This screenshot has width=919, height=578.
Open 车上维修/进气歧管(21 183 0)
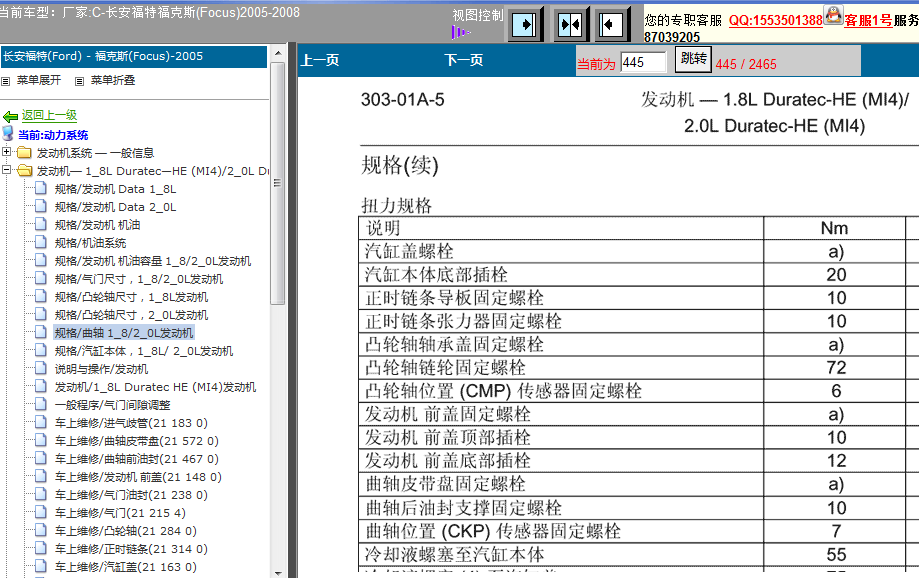point(131,423)
